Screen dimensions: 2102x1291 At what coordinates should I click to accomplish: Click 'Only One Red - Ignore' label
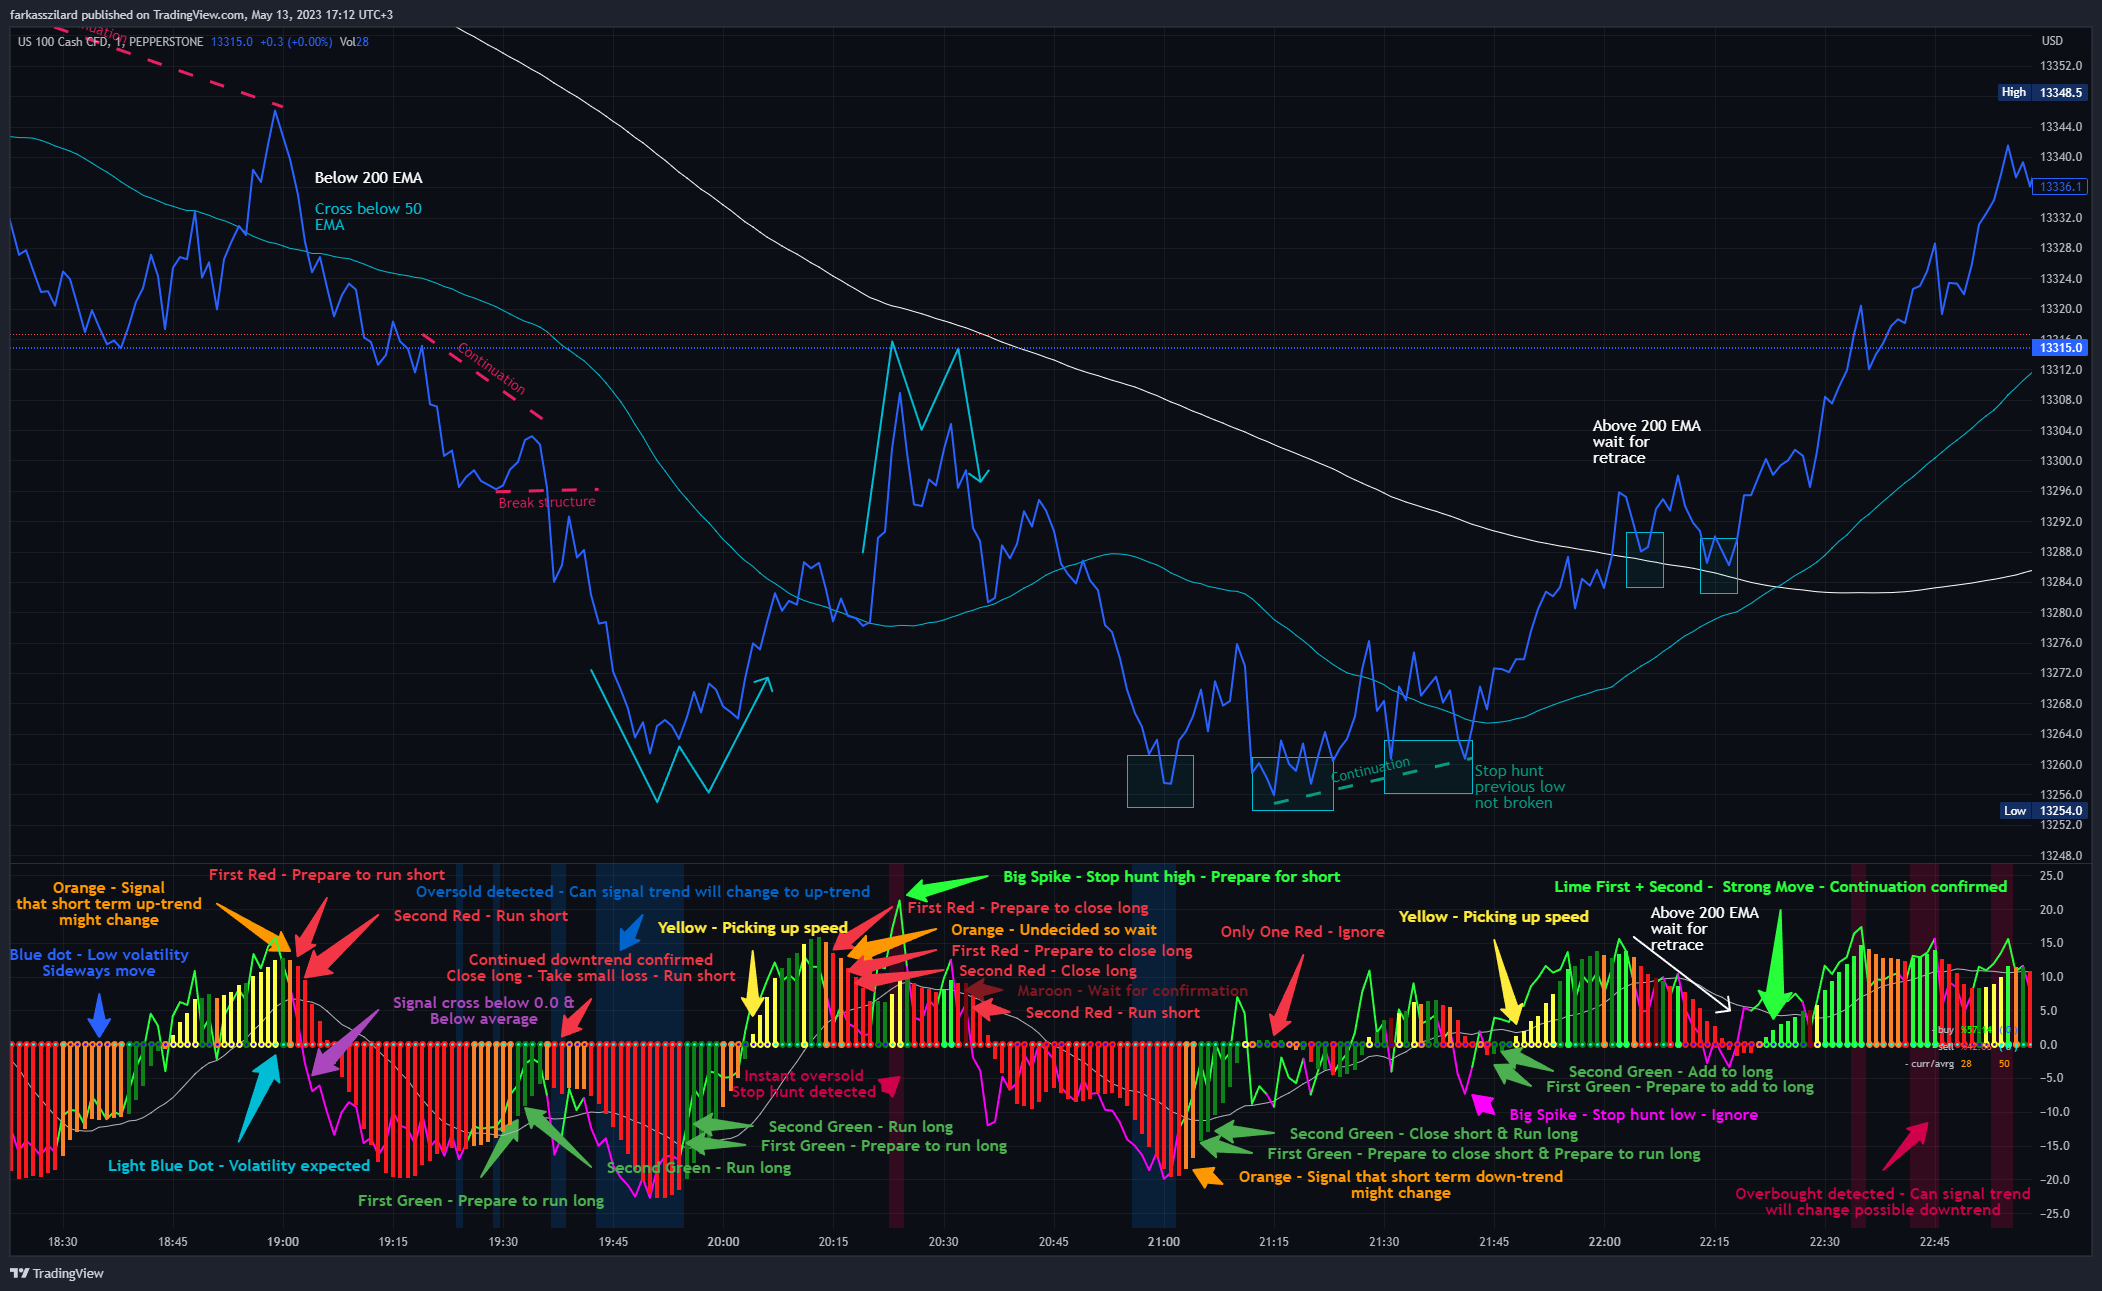coord(1302,932)
